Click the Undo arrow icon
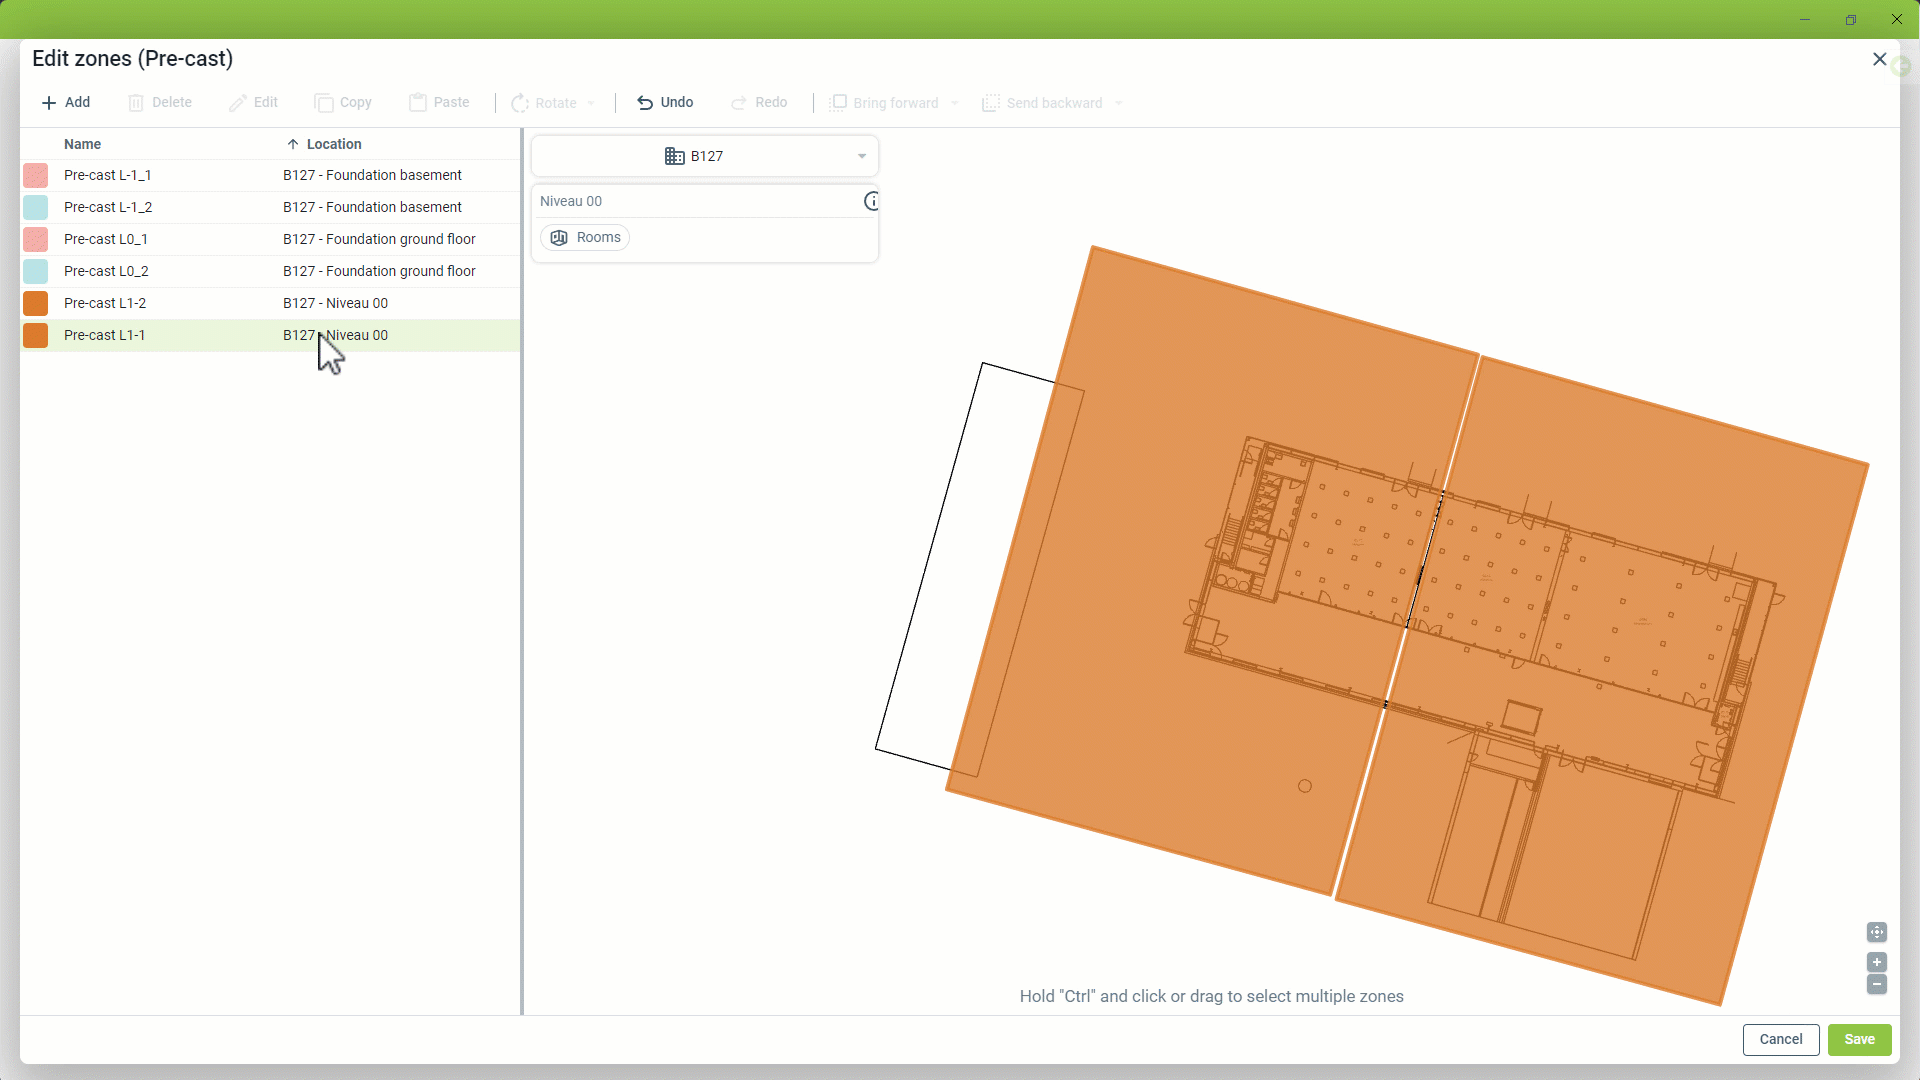1920x1080 pixels. coord(645,103)
